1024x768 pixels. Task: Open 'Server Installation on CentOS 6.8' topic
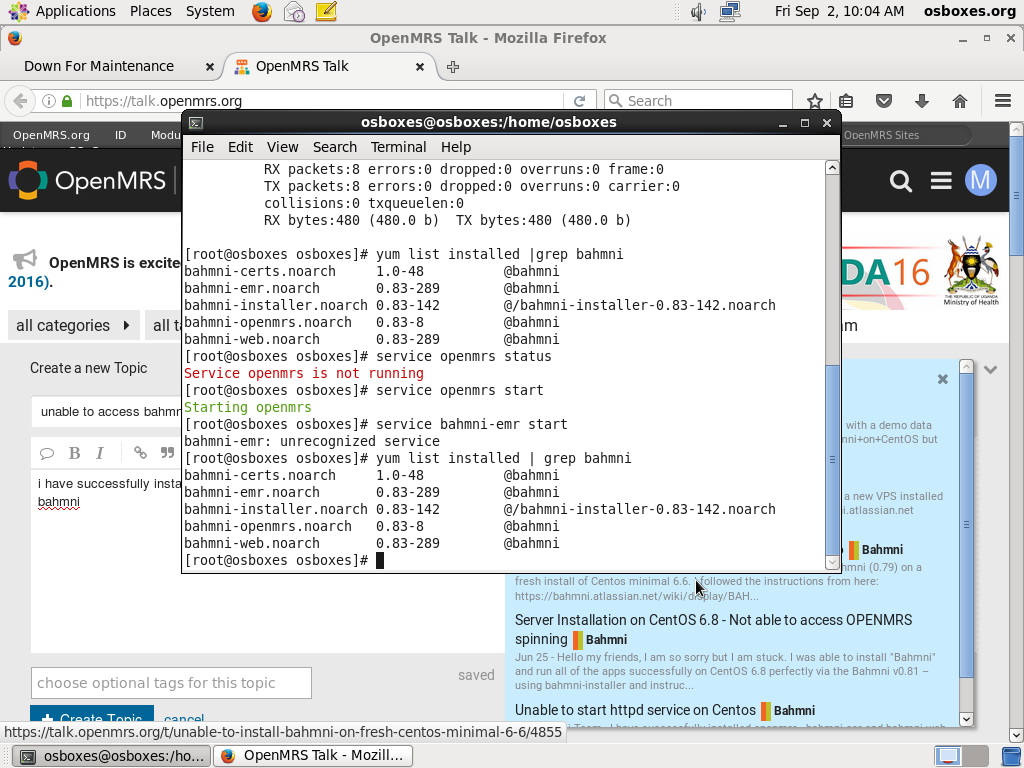pyautogui.click(x=713, y=630)
